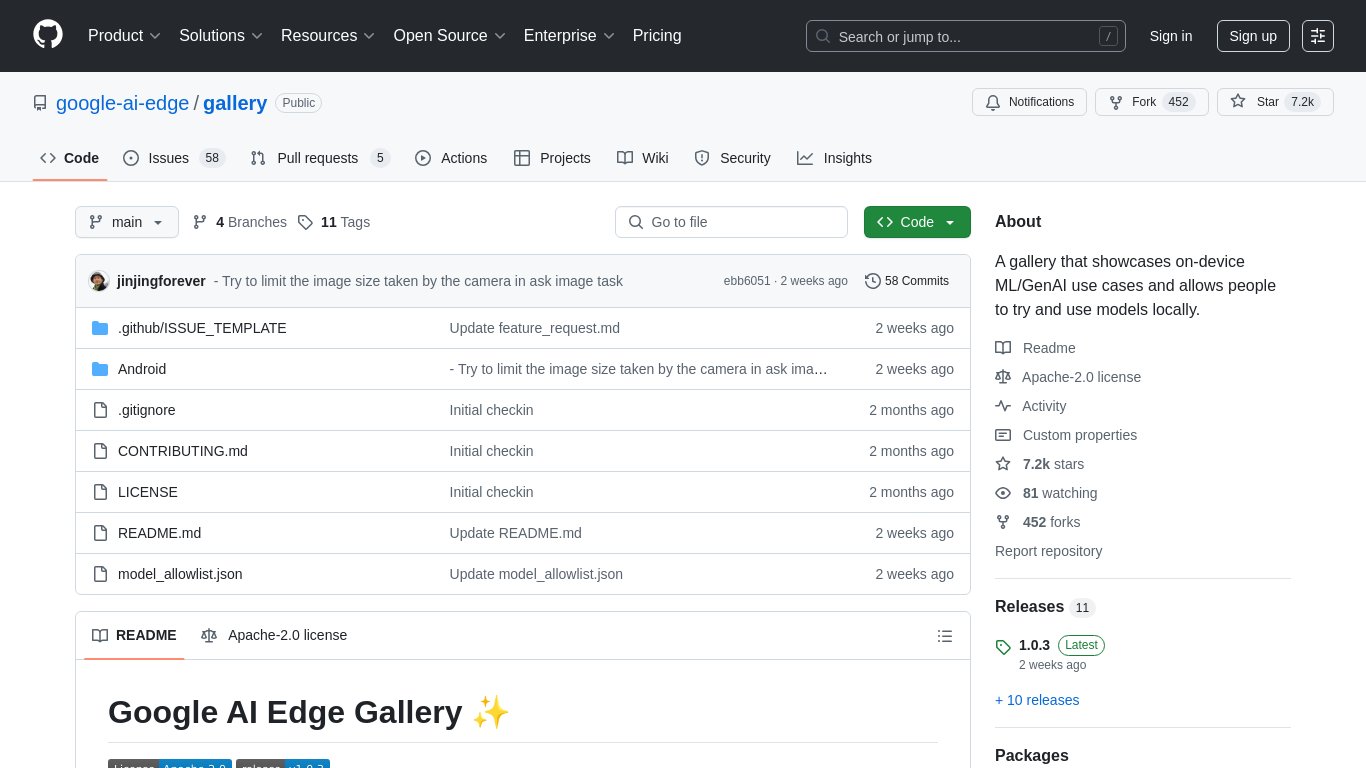This screenshot has width=1366, height=768.
Task: Open the 58 Commits history
Action: pos(906,281)
